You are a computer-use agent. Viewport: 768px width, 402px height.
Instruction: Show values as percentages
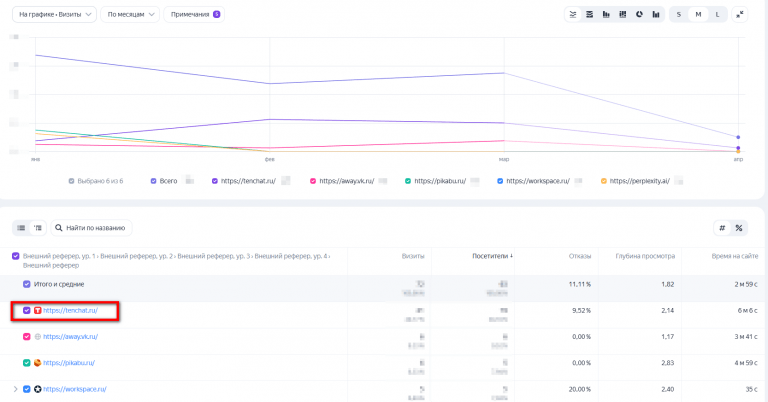pos(739,228)
